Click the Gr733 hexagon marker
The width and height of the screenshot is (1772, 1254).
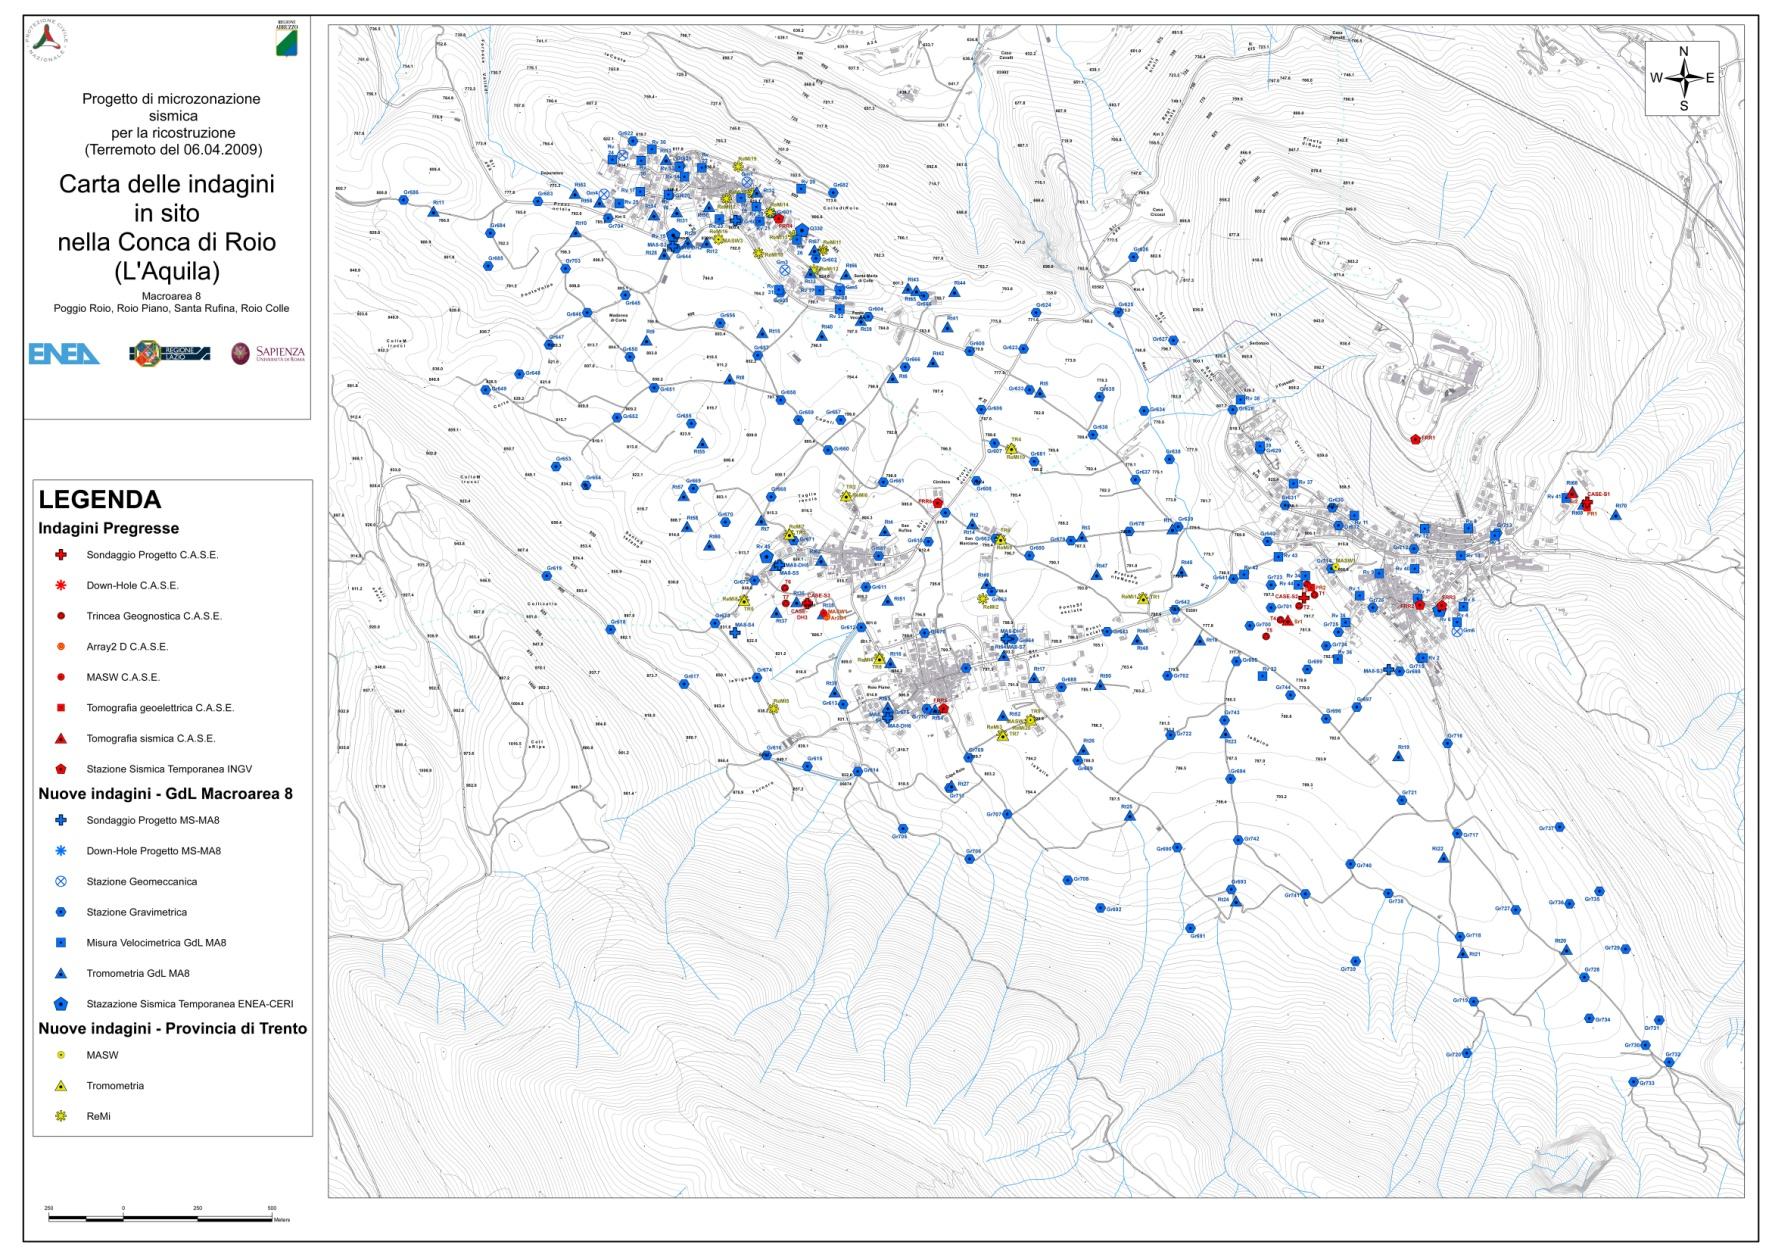[1633, 1082]
